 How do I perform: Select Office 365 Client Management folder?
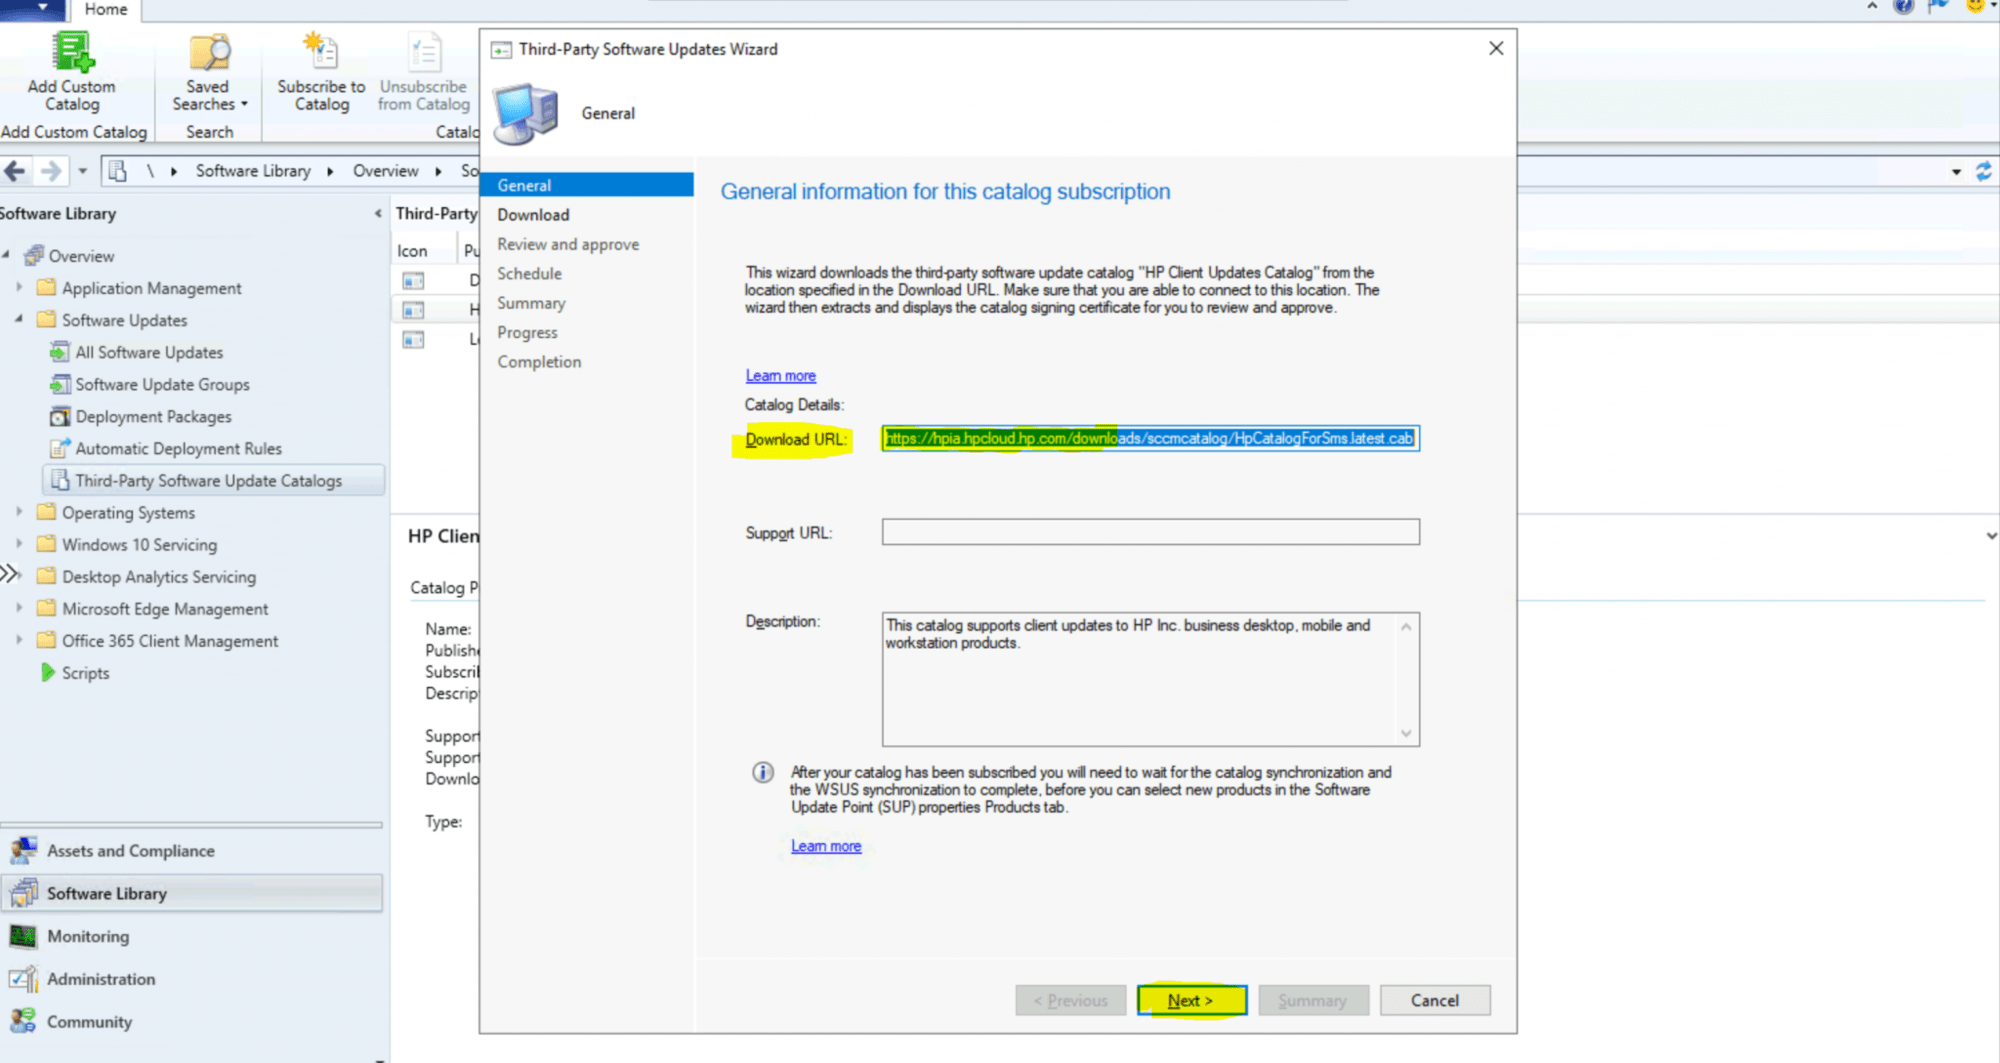coord(170,640)
